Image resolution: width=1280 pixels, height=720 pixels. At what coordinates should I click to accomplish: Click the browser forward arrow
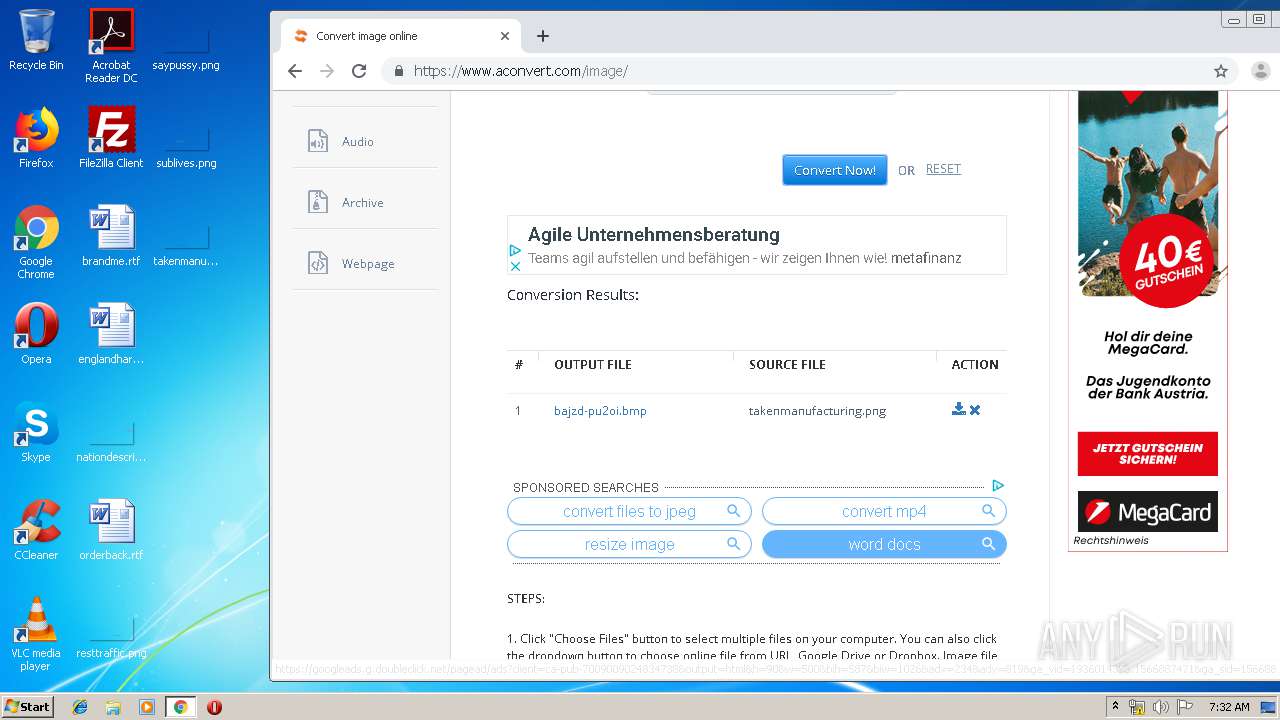[326, 71]
